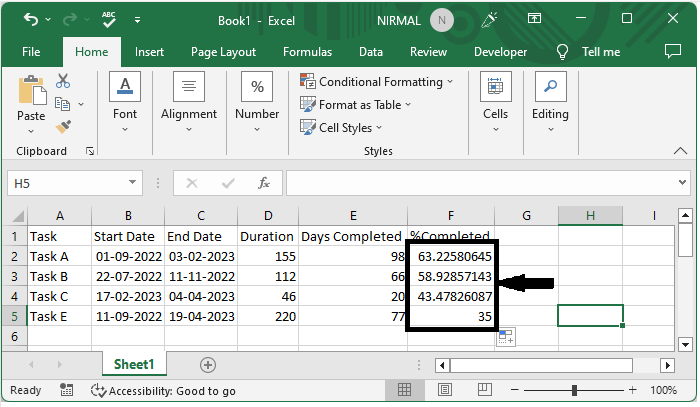Open the Formulas ribbon tab
The width and height of the screenshot is (700, 407).
[307, 52]
